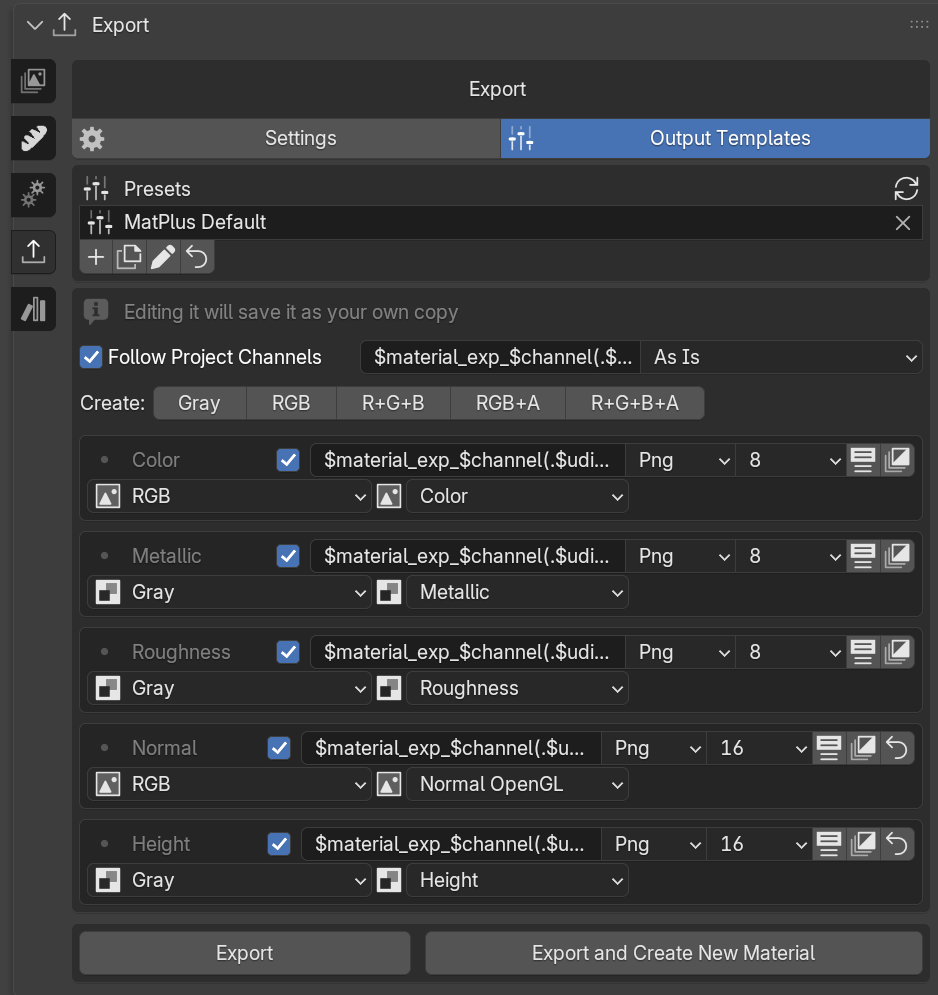This screenshot has width=938, height=995.
Task: Click the layers icon in Color row
Action: pos(897,460)
